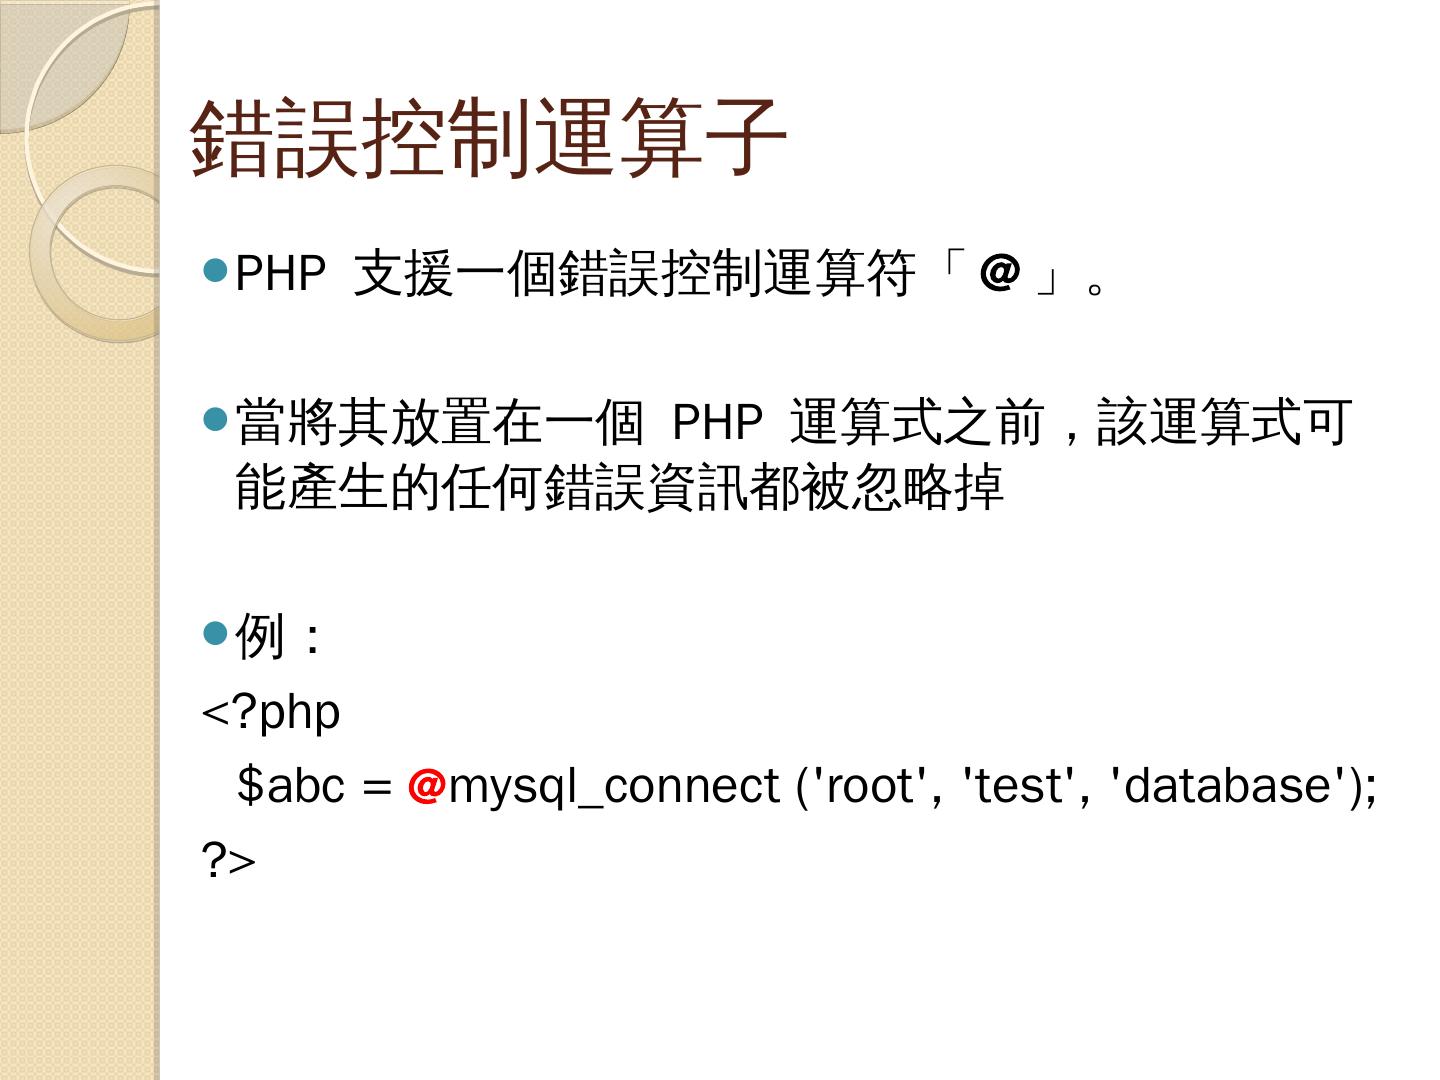1440x1080 pixels.
Task: Select the bold black @ symbol in quotes
Action: tap(999, 272)
